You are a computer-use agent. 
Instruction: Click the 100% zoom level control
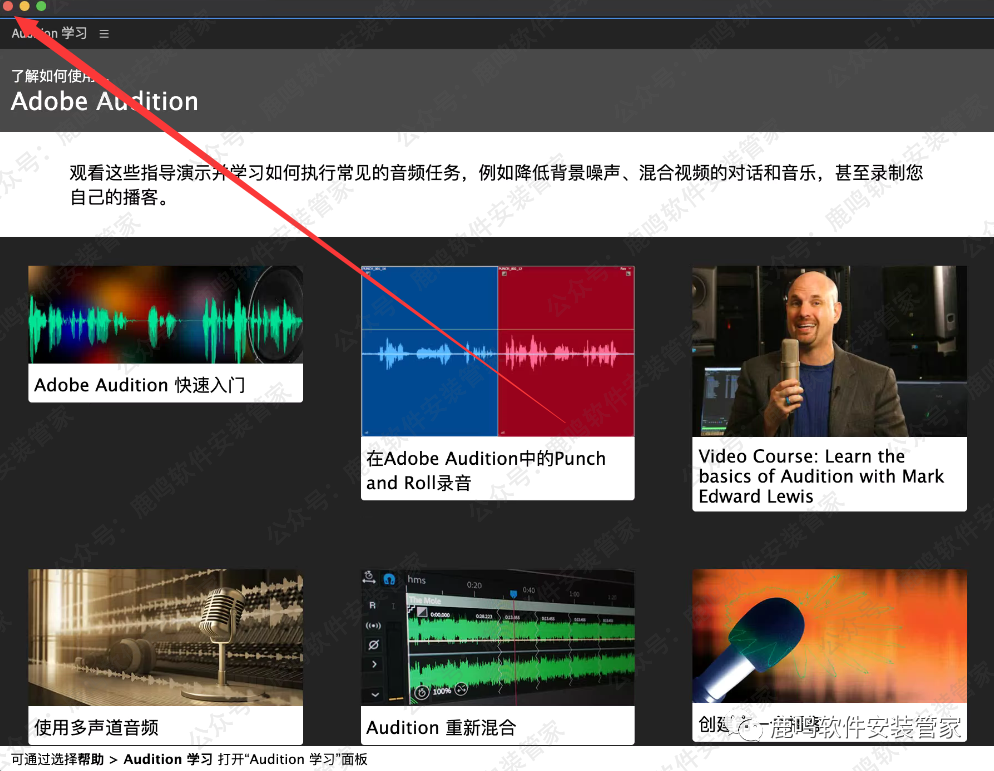tap(441, 690)
